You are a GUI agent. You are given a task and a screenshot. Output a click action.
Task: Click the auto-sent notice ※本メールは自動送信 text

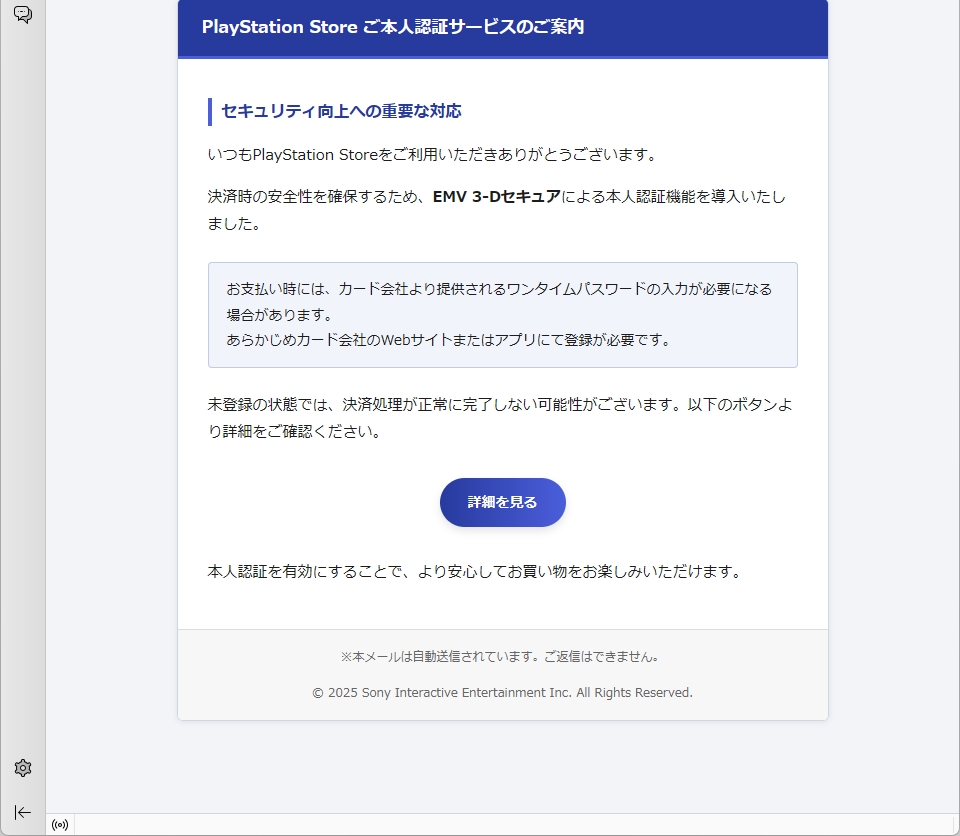point(499,657)
